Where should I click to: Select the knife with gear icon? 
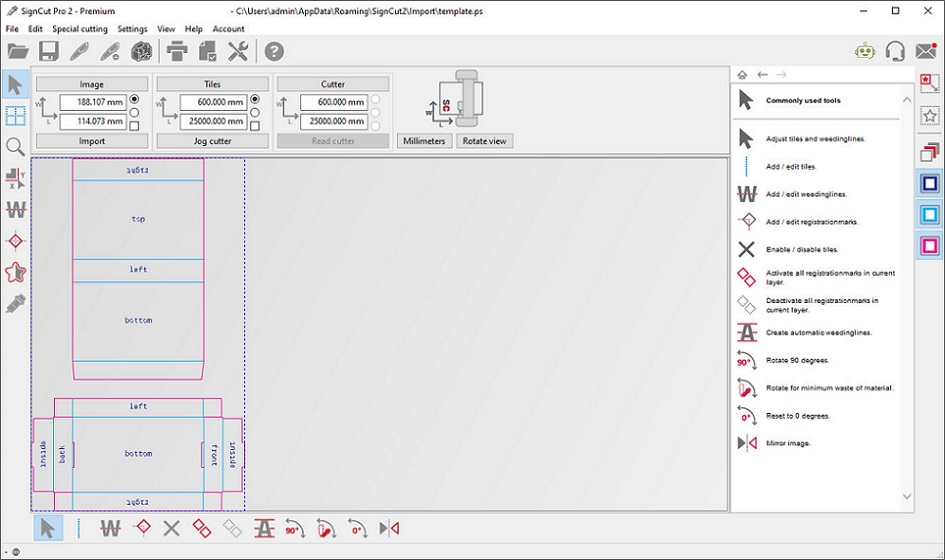110,51
